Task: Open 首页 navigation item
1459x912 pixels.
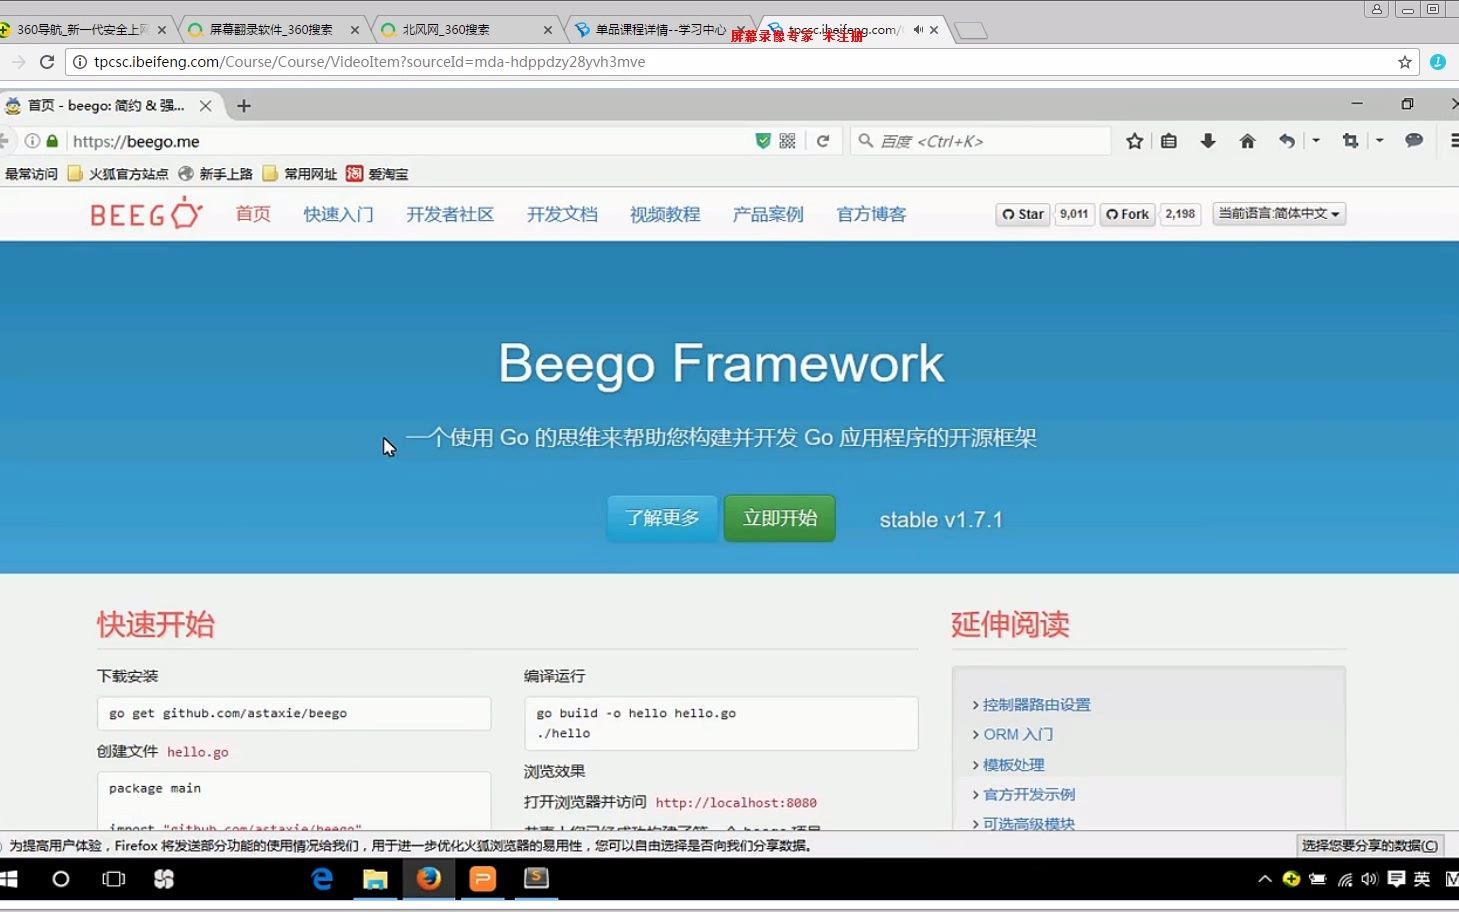Action: coord(253,214)
